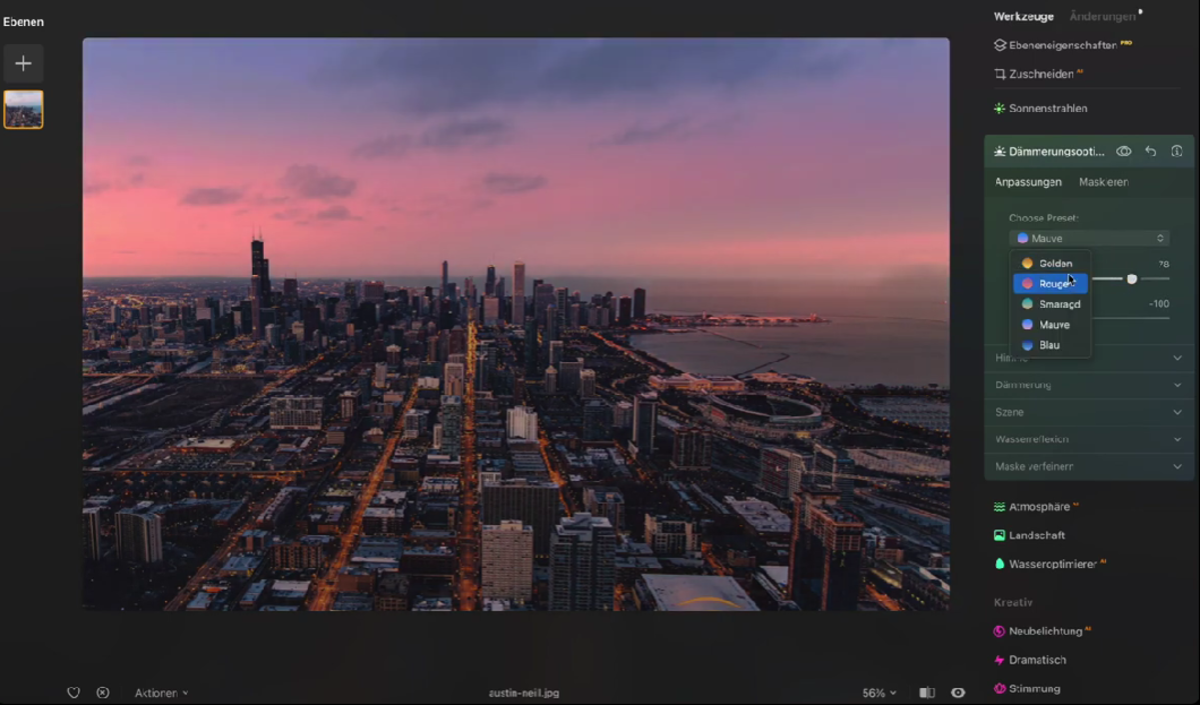1200x705 pixels.
Task: Select the image thumbnail in the Ebenen panel
Action: [x=23, y=109]
